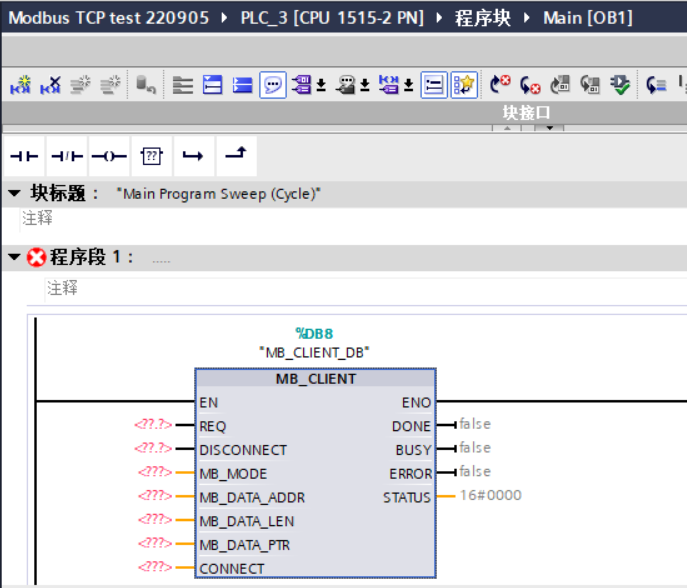Image resolution: width=687 pixels, height=588 pixels.
Task: Click the DISCONNECT input operand placeholder
Action: coord(153,448)
